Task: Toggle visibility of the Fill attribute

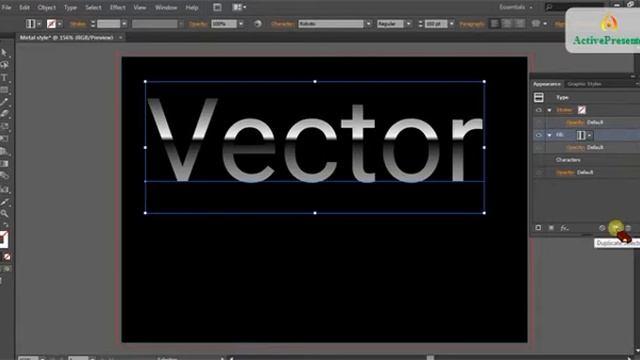Action: coord(539,135)
